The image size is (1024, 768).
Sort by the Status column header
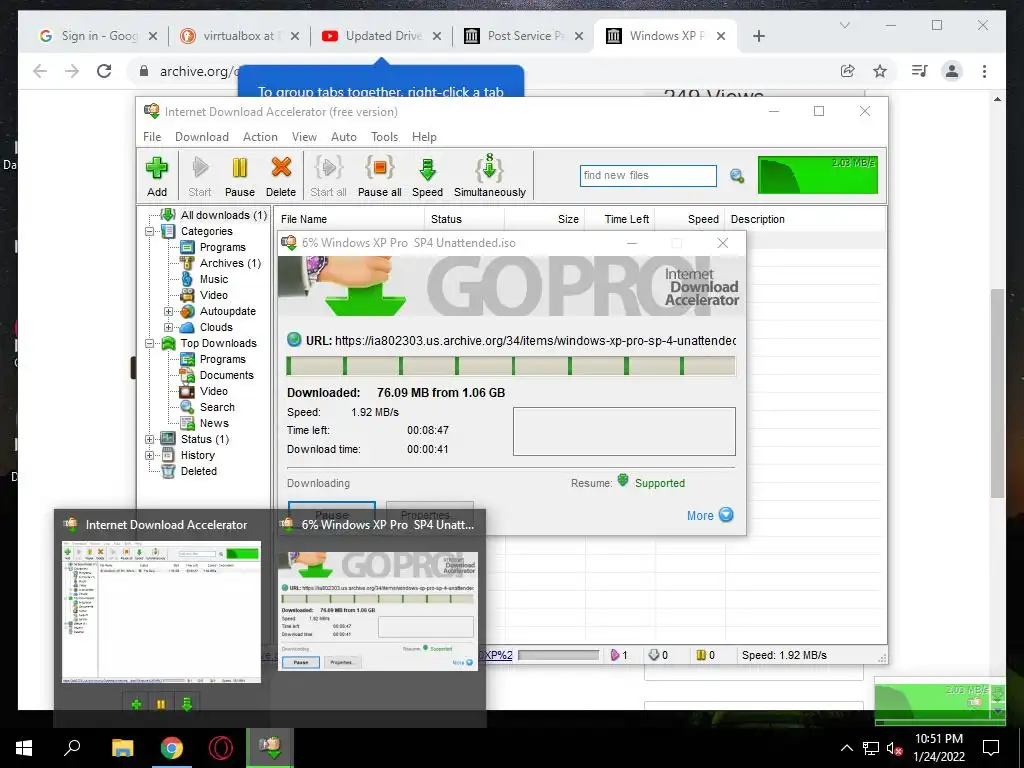coord(464,219)
